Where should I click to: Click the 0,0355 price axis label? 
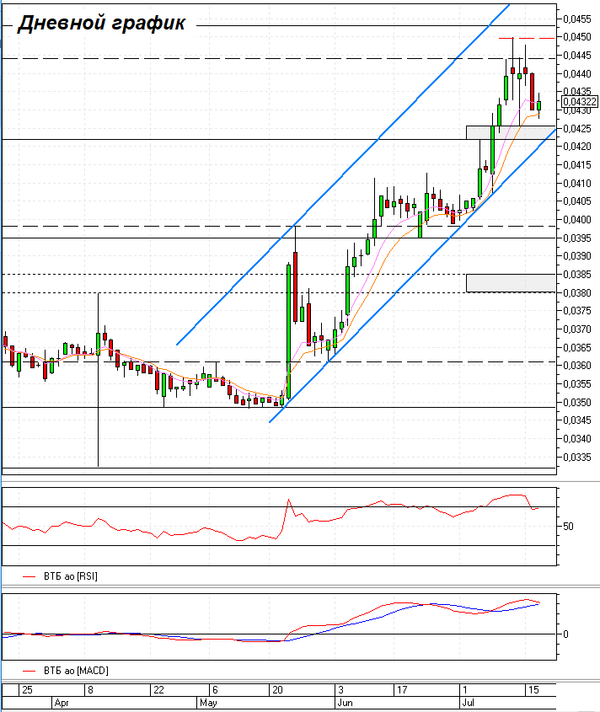(577, 384)
